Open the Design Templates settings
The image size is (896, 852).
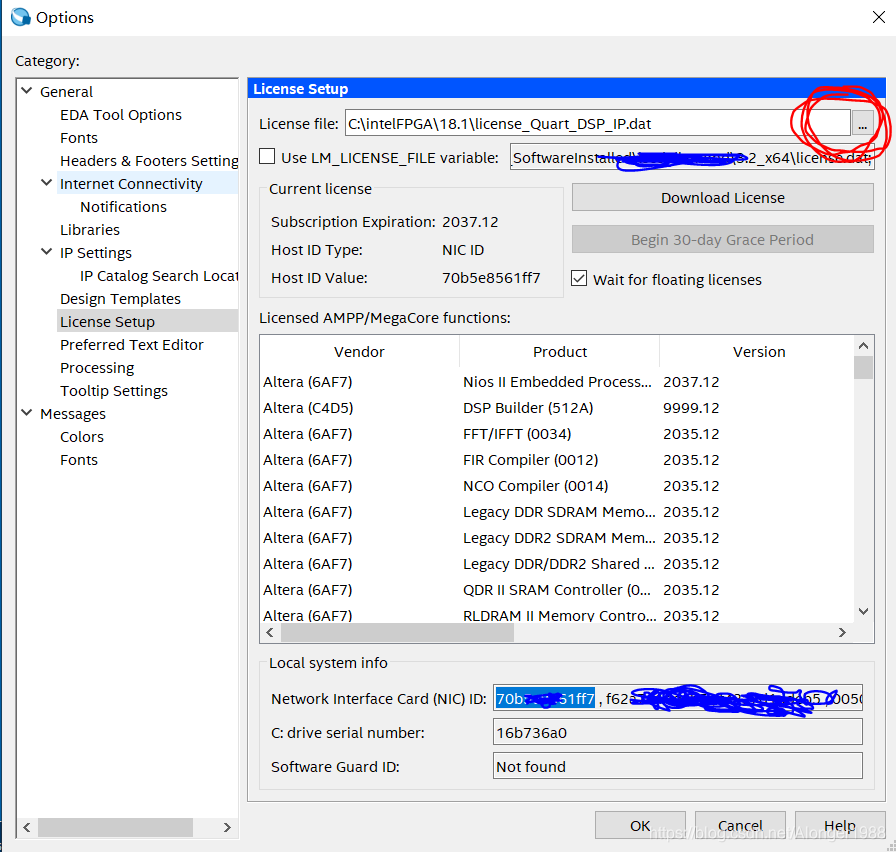coord(120,298)
